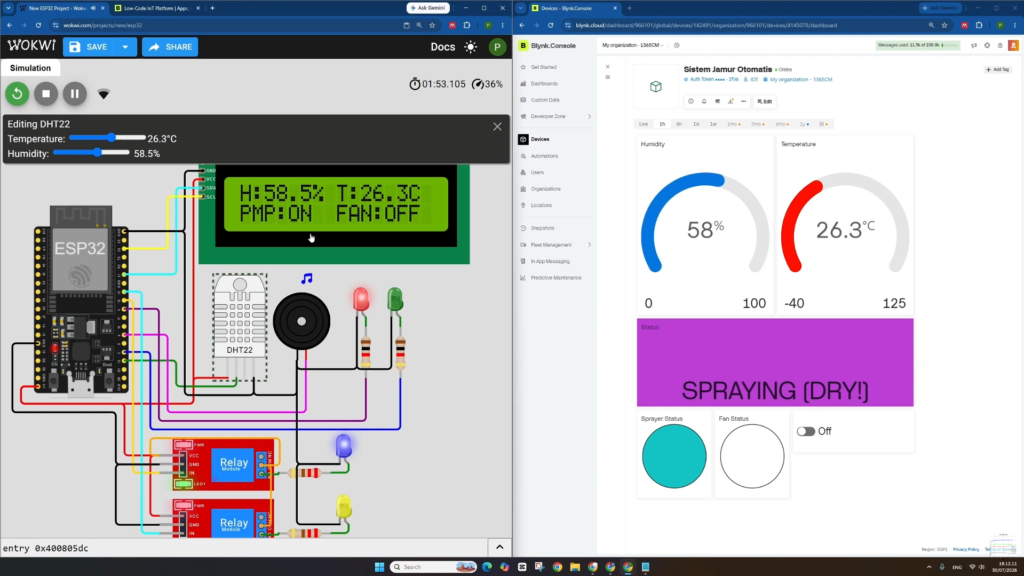Switch to the New ESP32 Project Wokwi tab
The image size is (1024, 576).
pyautogui.click(x=57, y=8)
